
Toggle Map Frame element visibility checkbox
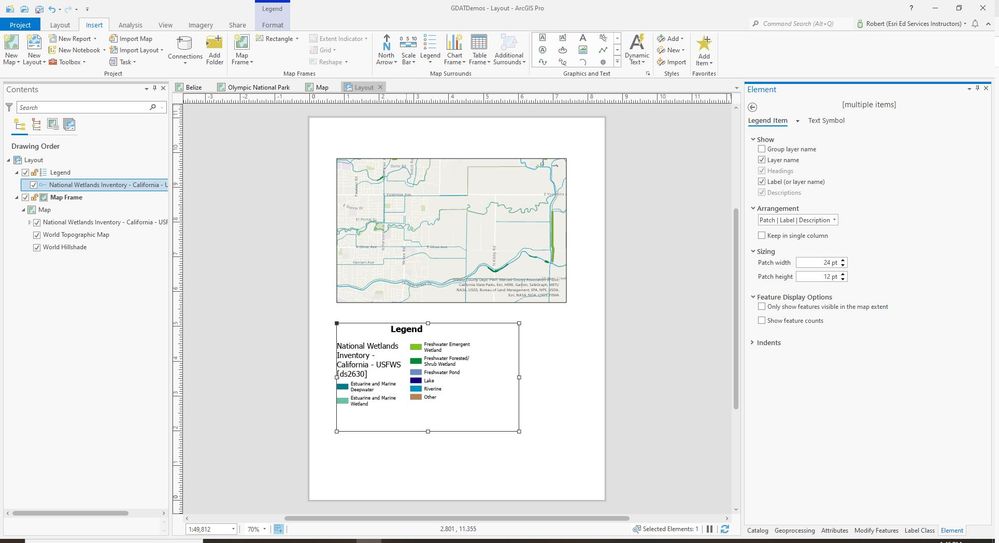click(25, 198)
